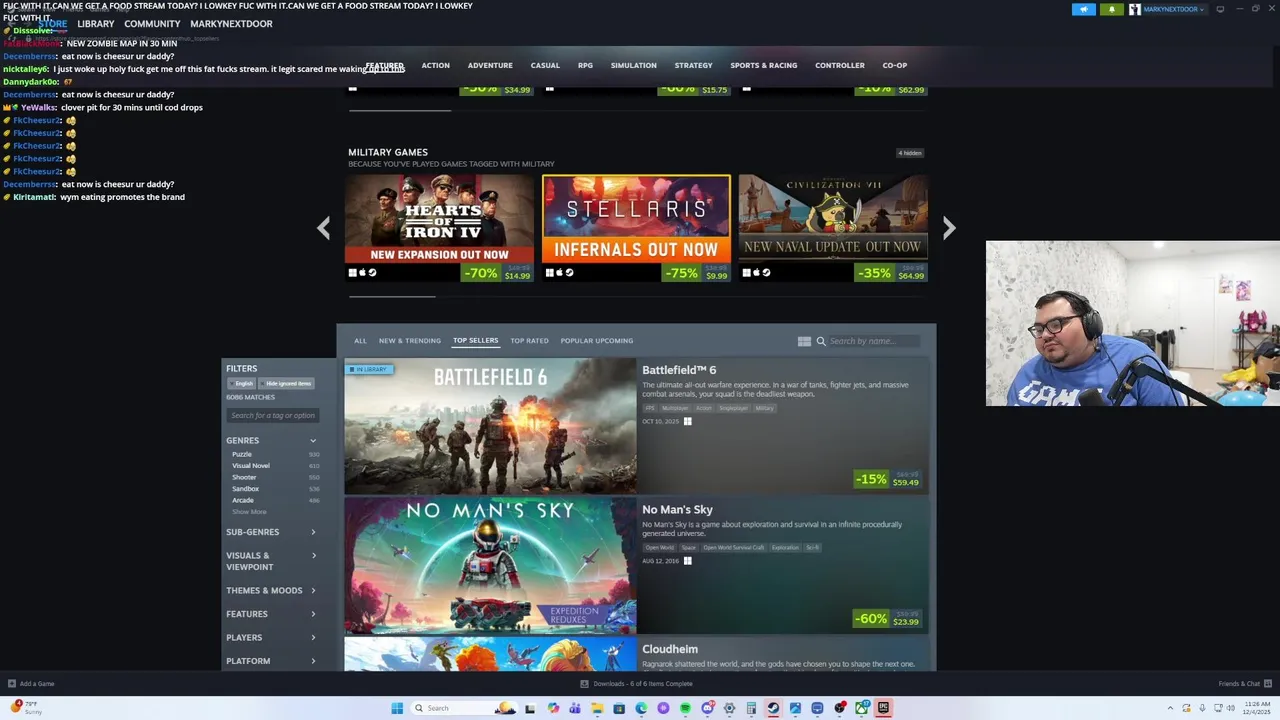This screenshot has height=720, width=1280.
Task: Open the announcements megaphone icon
Action: click(x=1084, y=9)
